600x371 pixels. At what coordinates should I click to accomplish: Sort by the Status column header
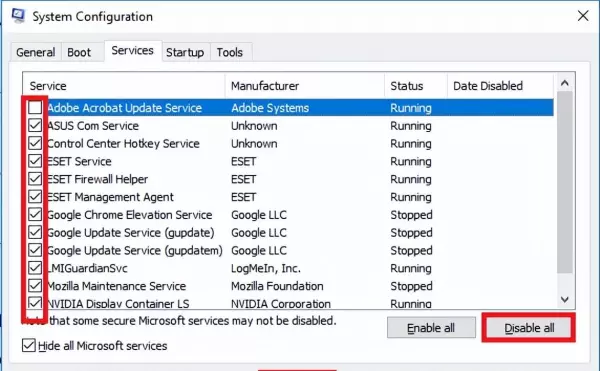[416, 86]
